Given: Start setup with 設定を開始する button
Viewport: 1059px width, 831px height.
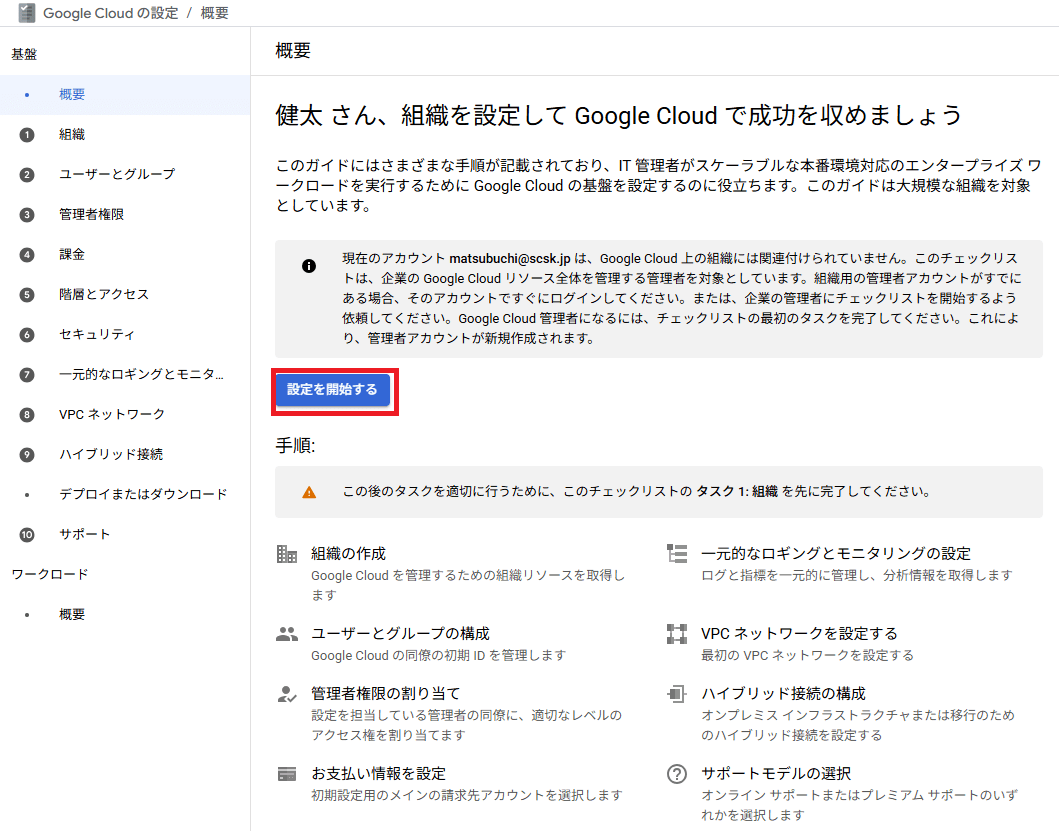Looking at the screenshot, I should (x=332, y=390).
